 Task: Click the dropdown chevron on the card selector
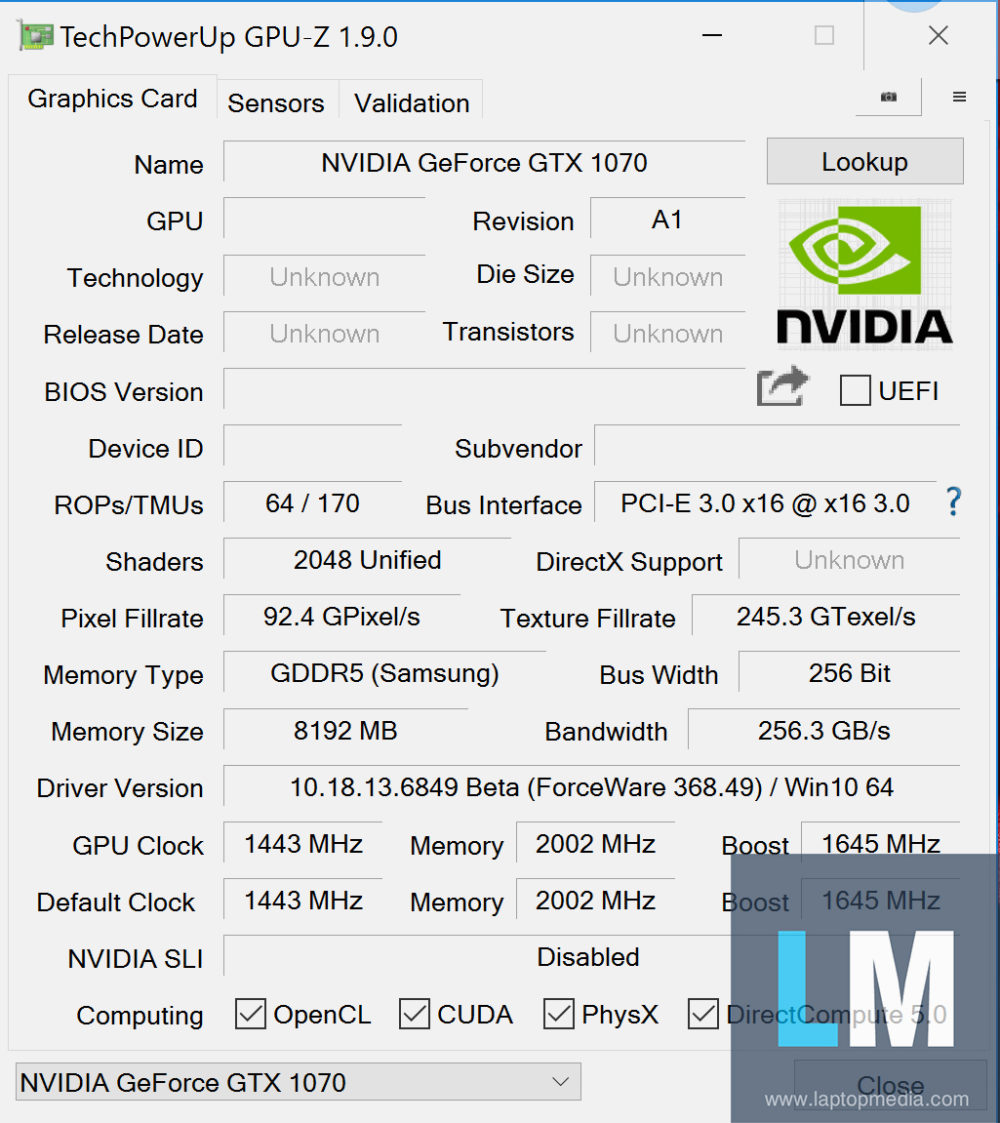559,1082
